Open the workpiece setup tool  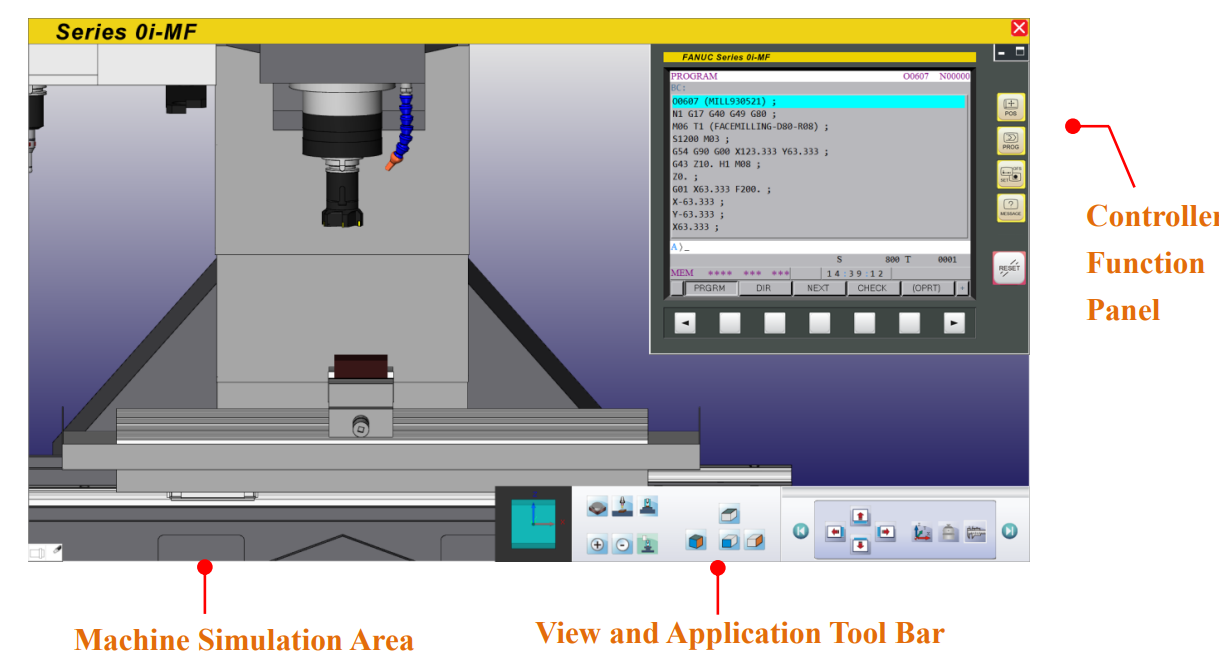pyautogui.click(x=949, y=533)
